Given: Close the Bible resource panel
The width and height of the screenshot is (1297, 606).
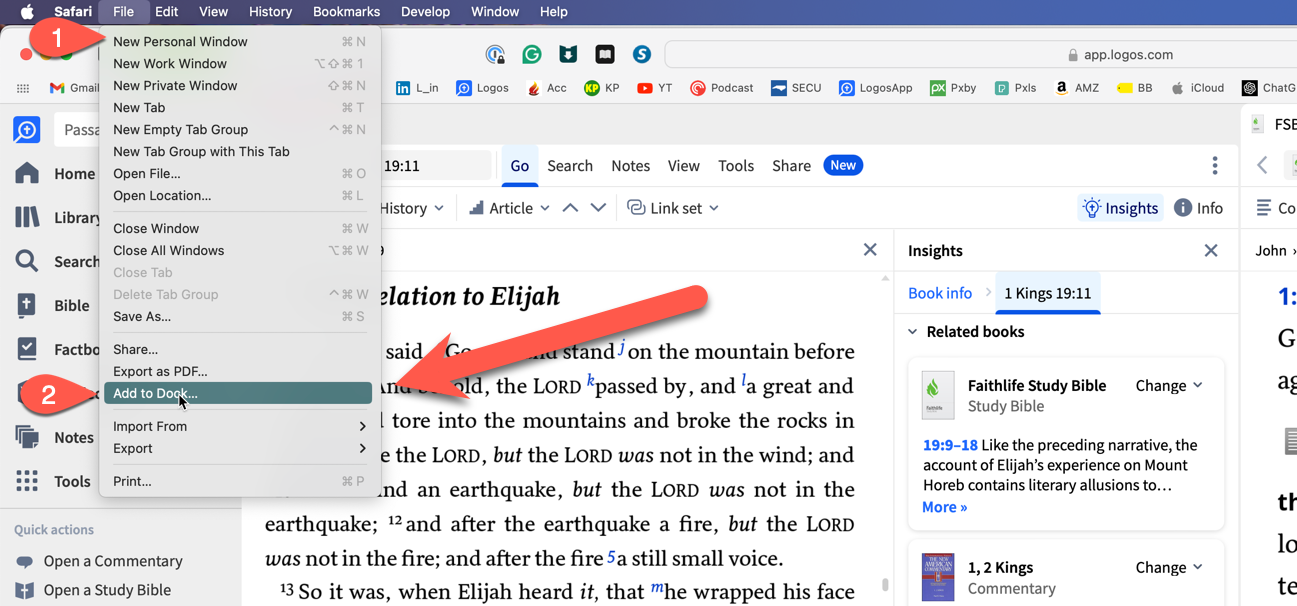Looking at the screenshot, I should tap(870, 250).
